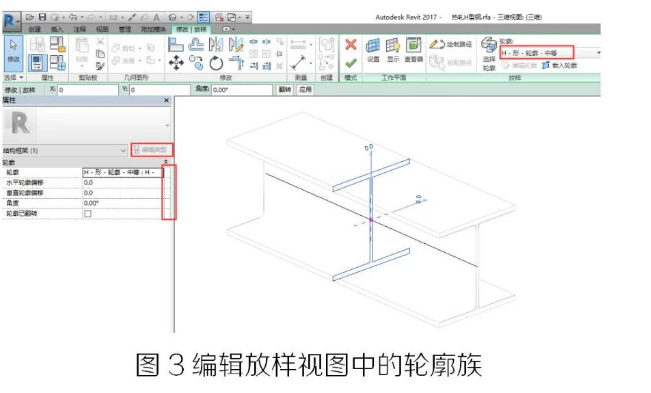Click the Mirror - Pick Axis icon
Image resolution: width=651 pixels, height=393 pixels.
[x=216, y=44]
